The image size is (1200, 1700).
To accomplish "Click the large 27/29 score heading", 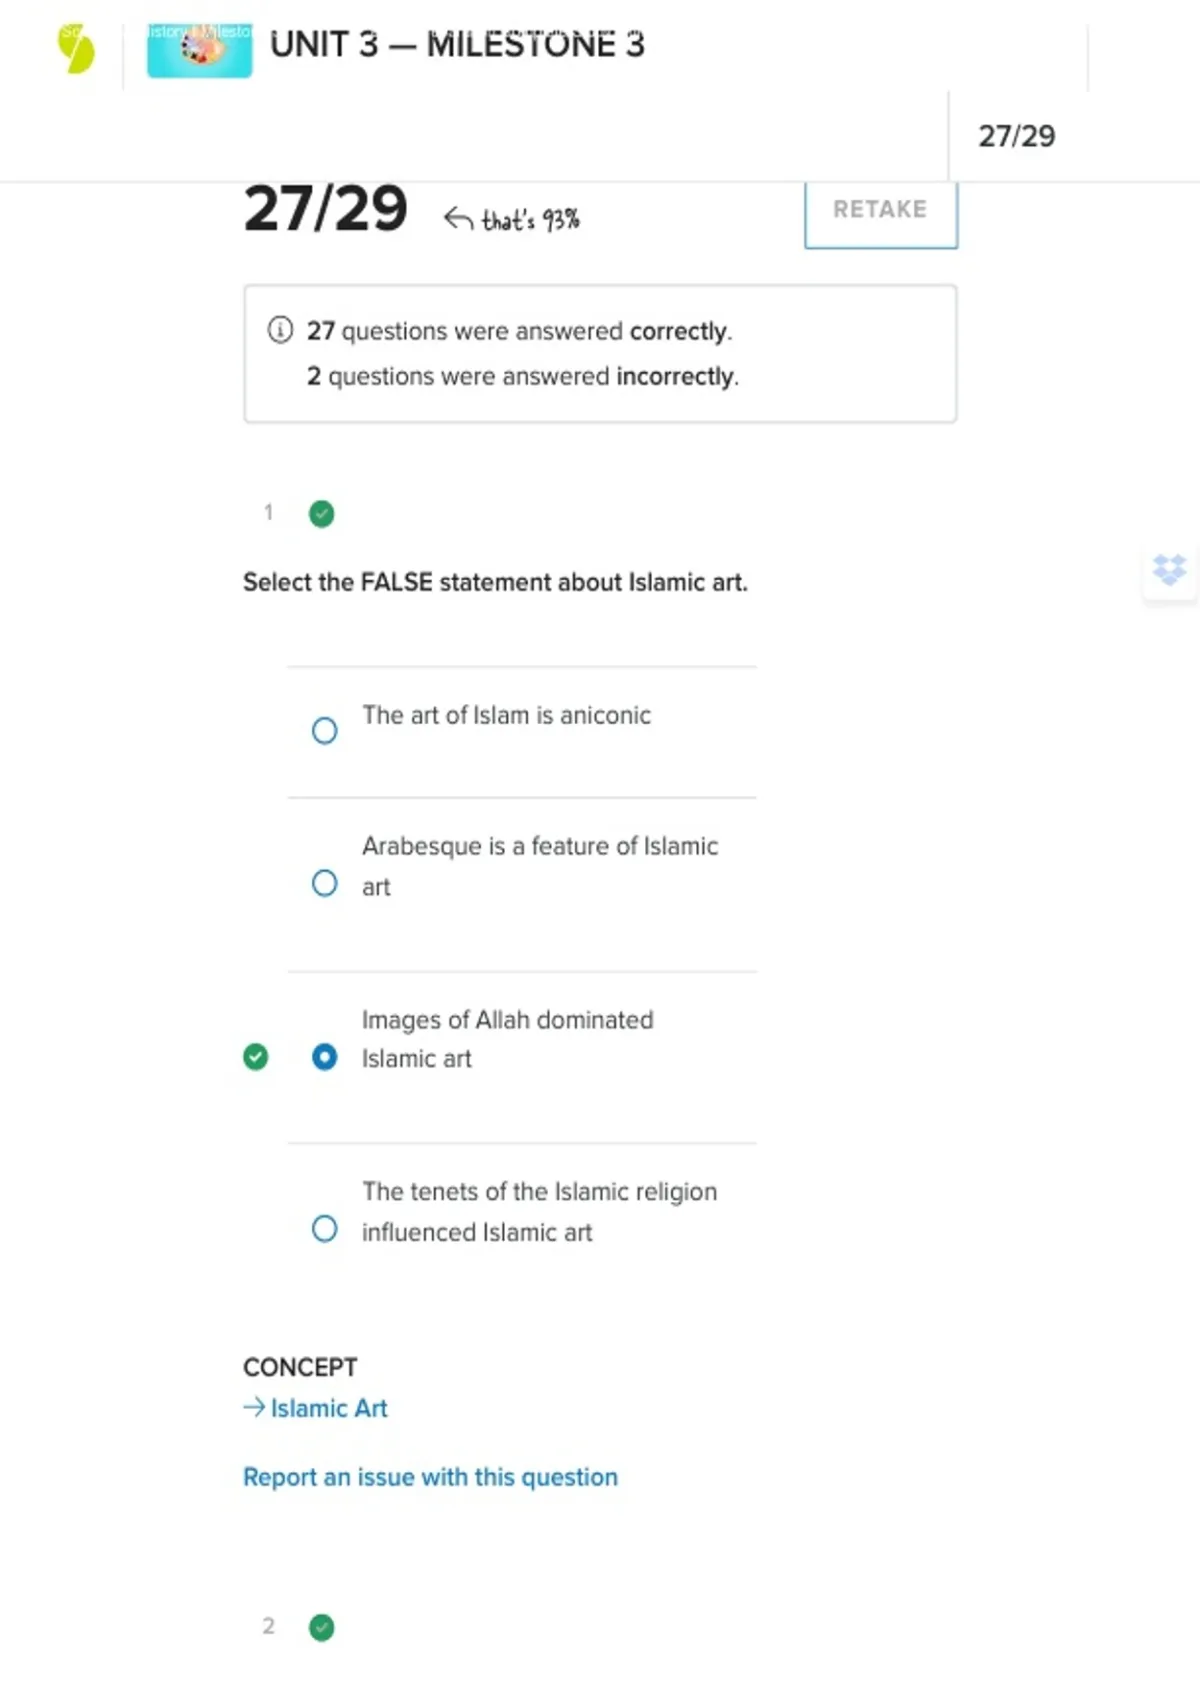I will tap(325, 209).
